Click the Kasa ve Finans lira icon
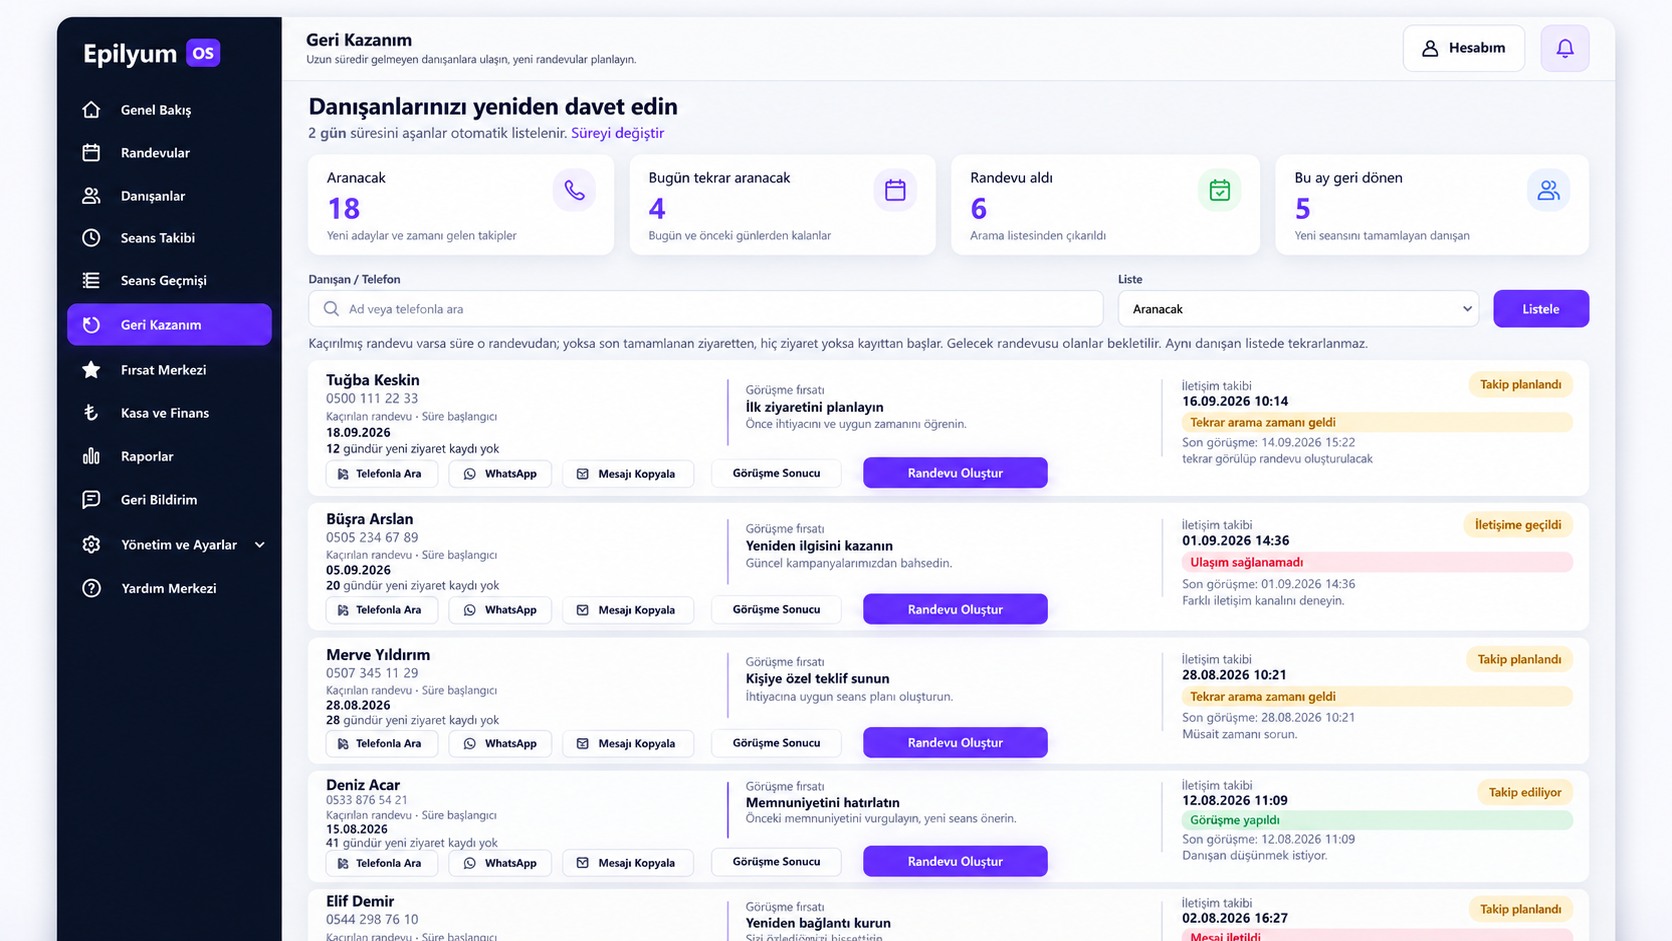This screenshot has width=1672, height=941. point(91,413)
